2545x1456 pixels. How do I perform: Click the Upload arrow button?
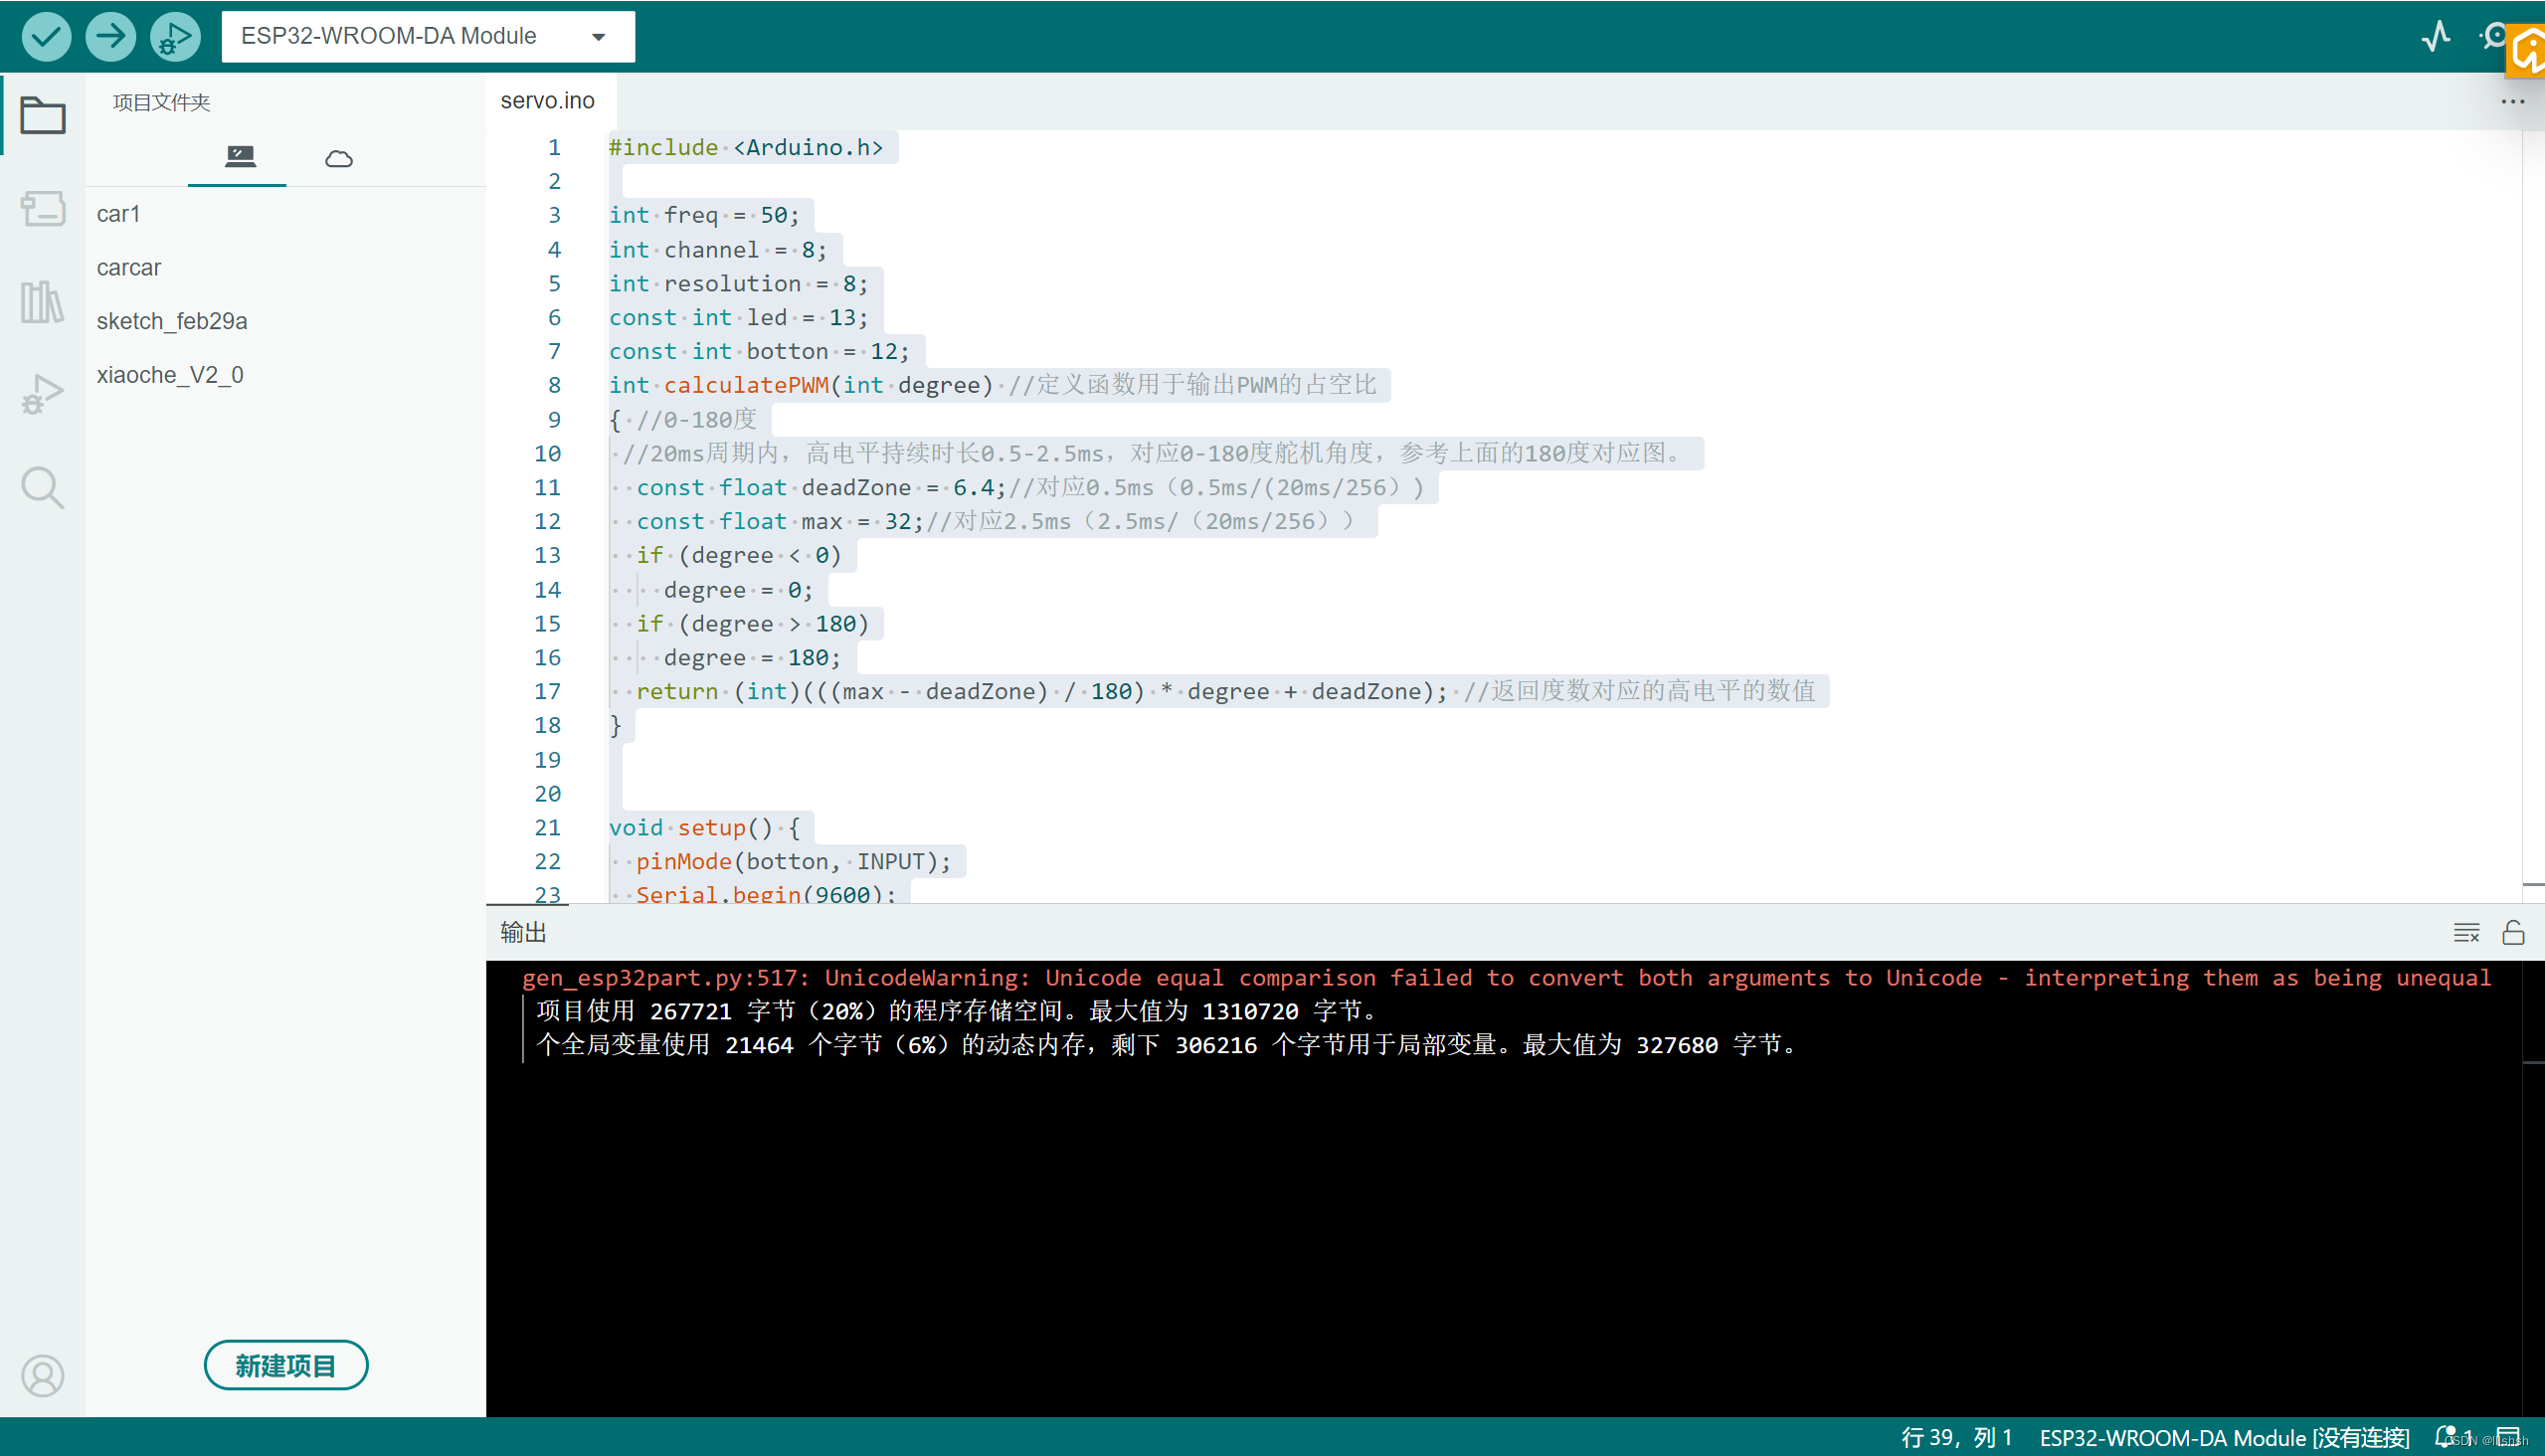pos(110,37)
